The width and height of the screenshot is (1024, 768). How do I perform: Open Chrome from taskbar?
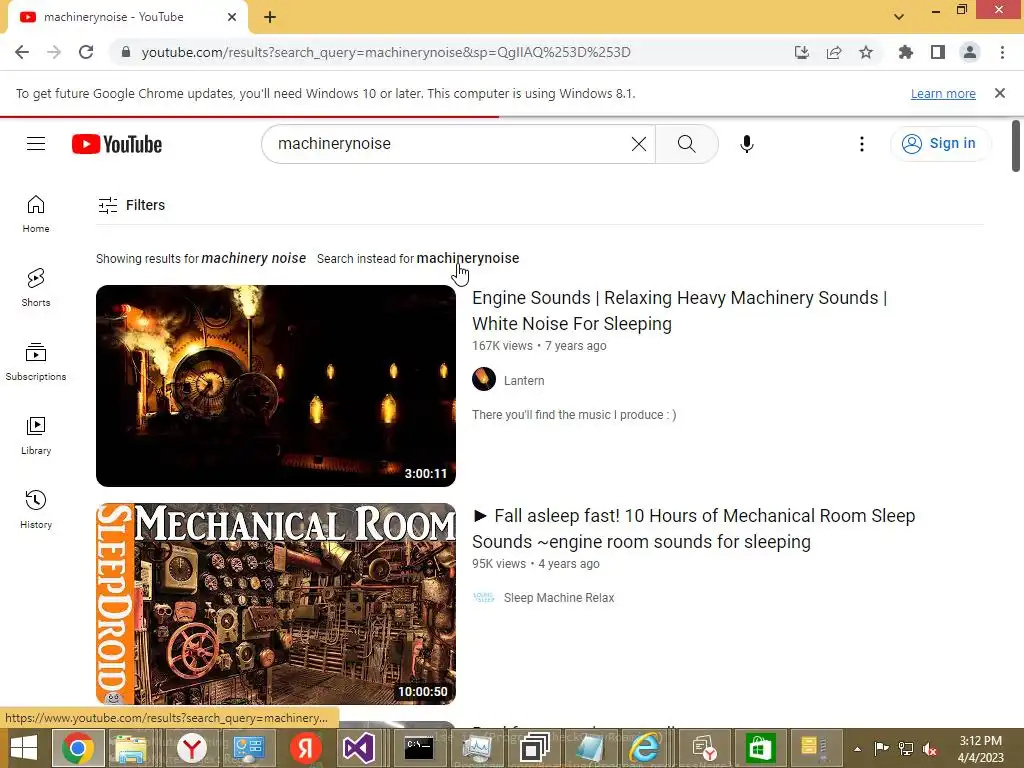[78, 748]
